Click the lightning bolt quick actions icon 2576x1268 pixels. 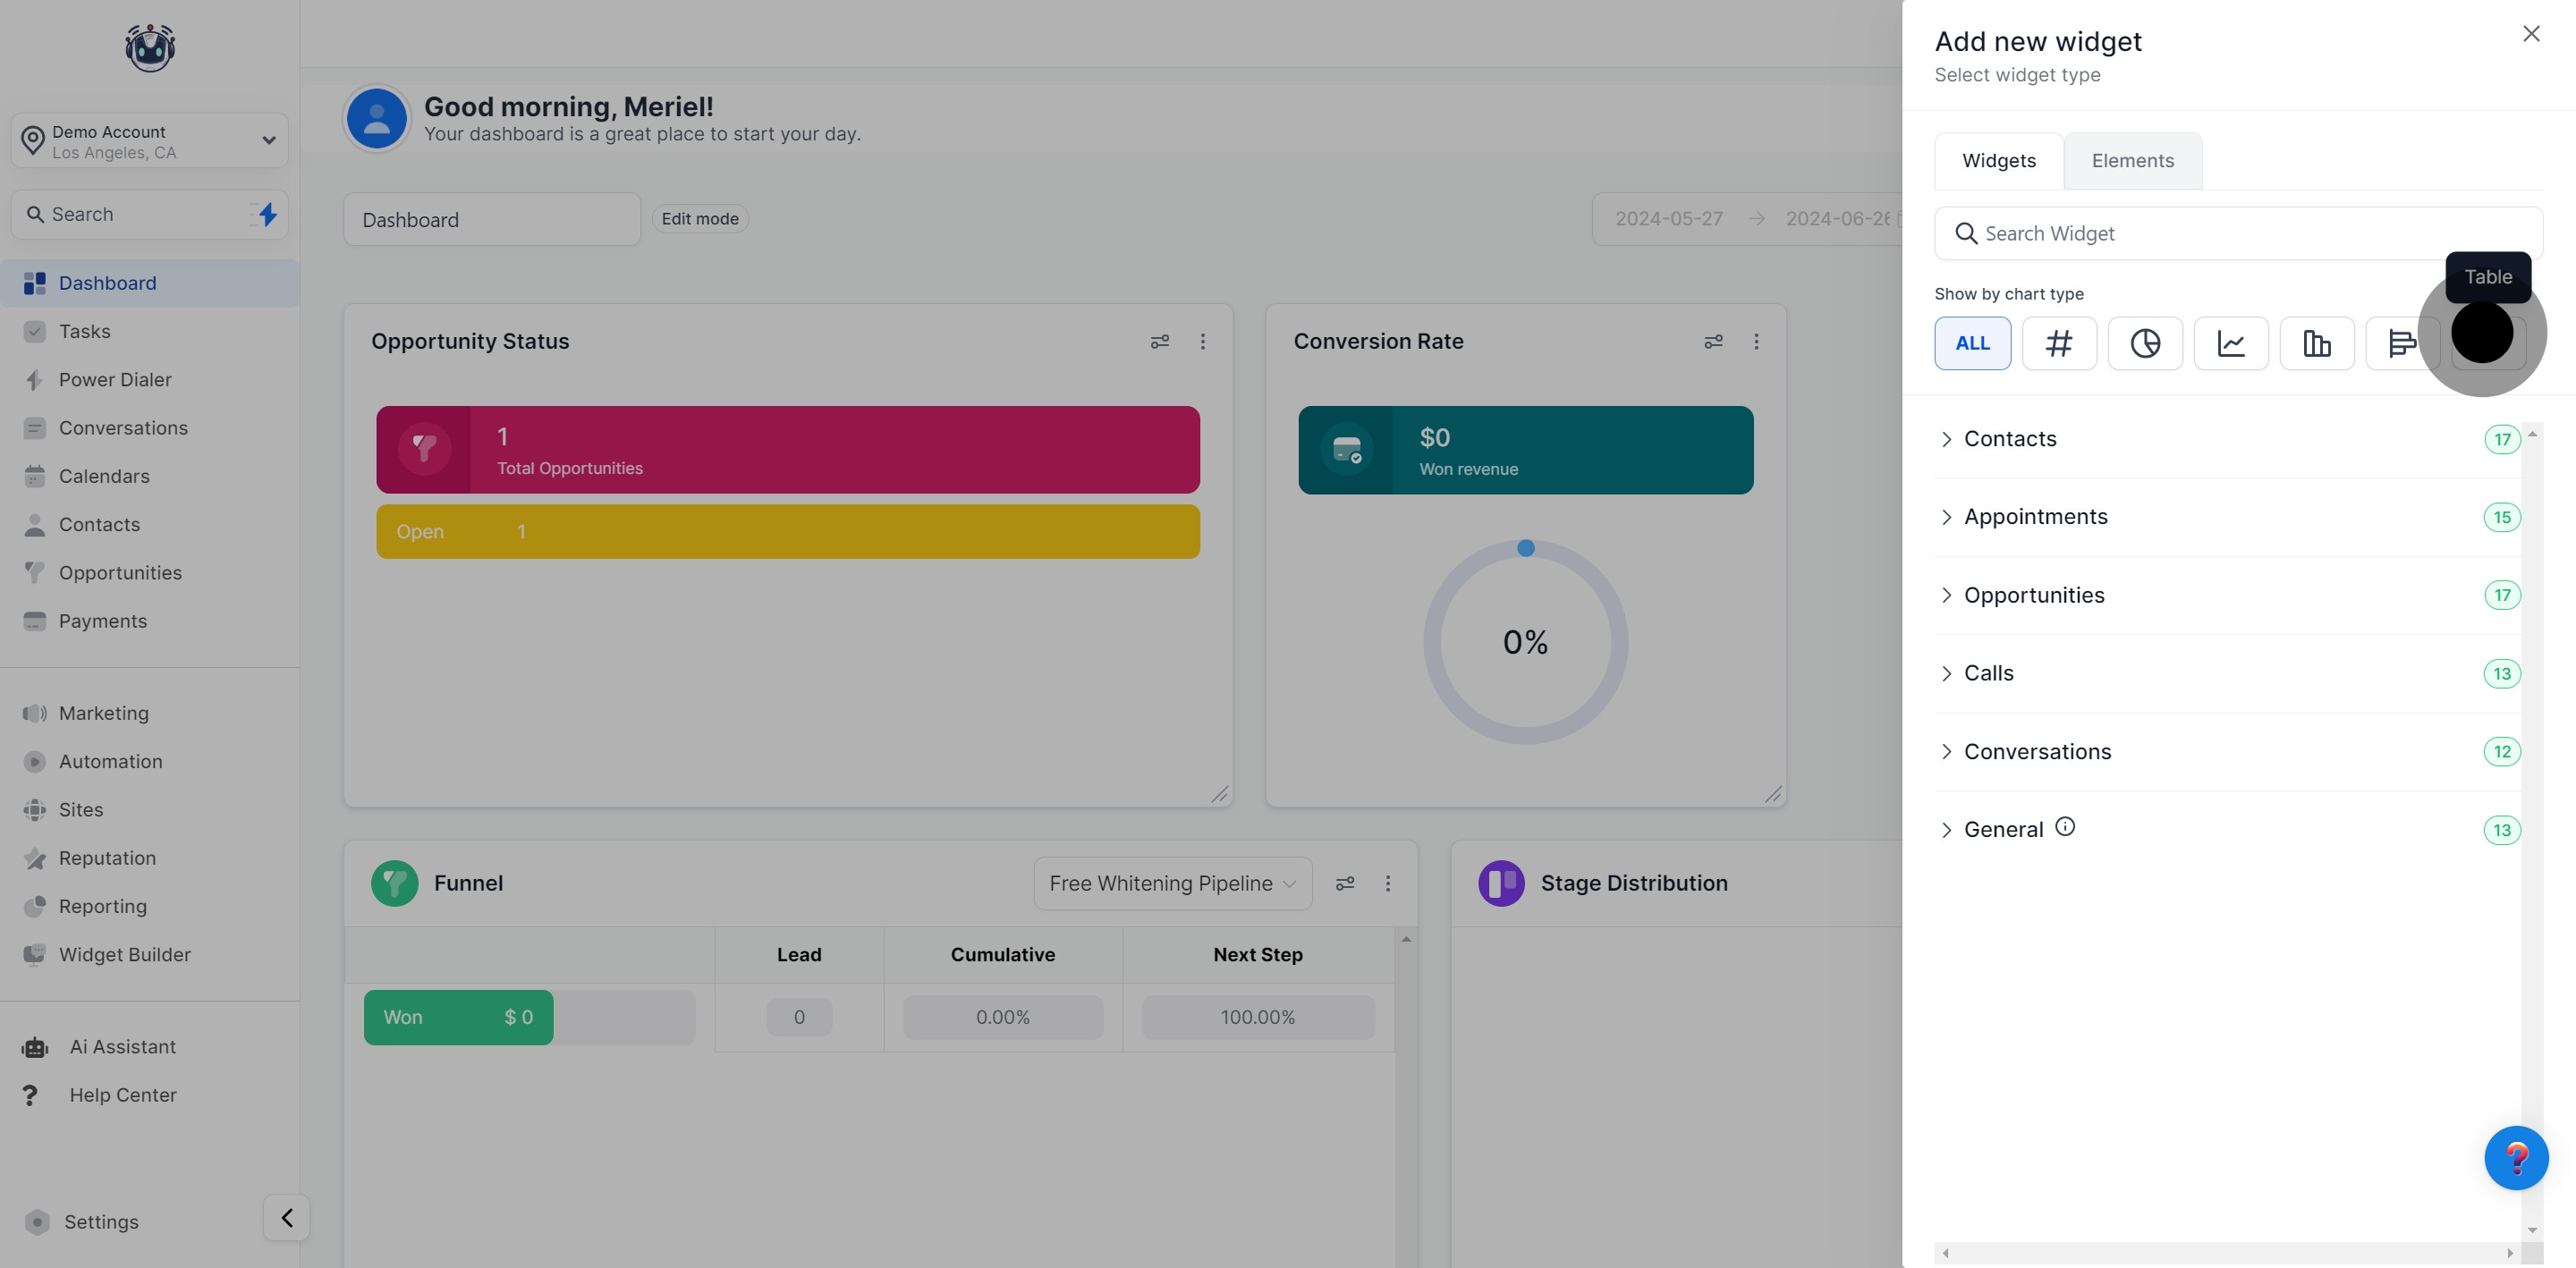(267, 214)
